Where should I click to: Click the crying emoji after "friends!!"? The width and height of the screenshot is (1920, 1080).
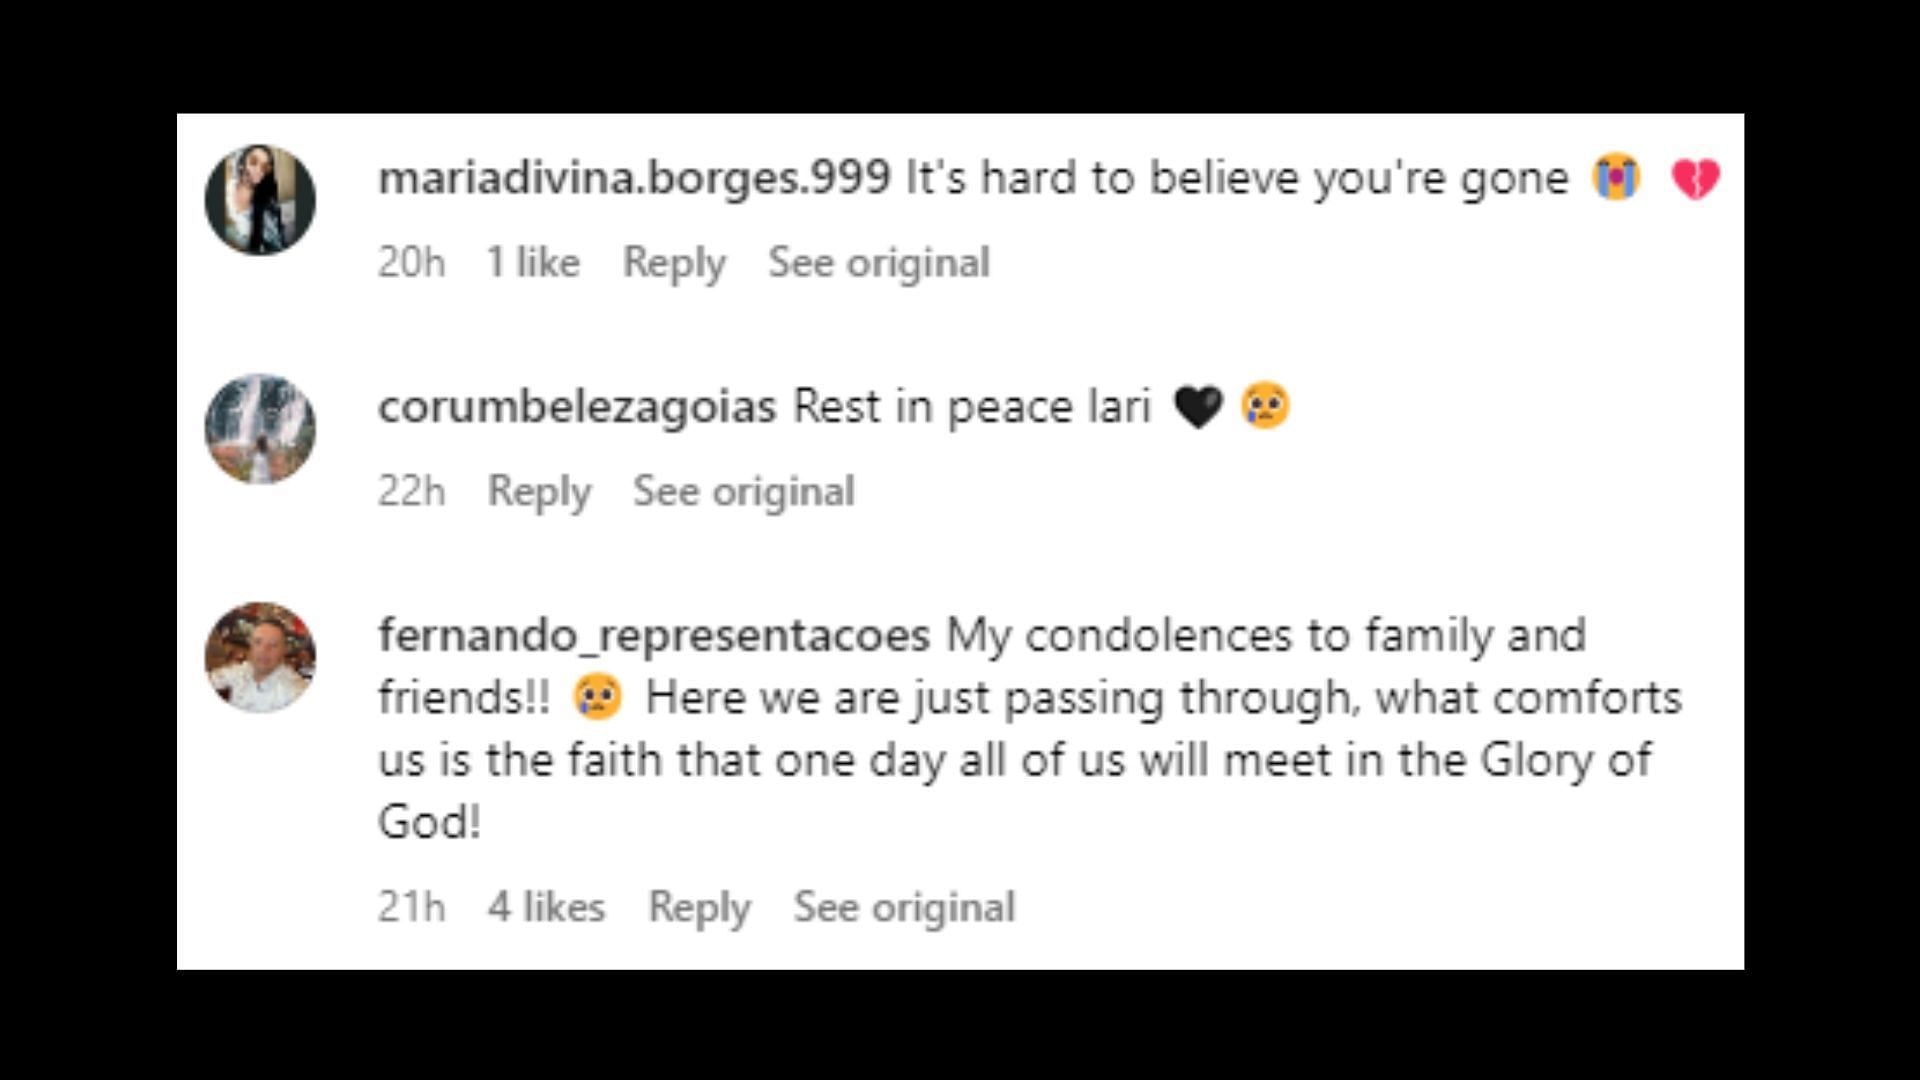597,697
